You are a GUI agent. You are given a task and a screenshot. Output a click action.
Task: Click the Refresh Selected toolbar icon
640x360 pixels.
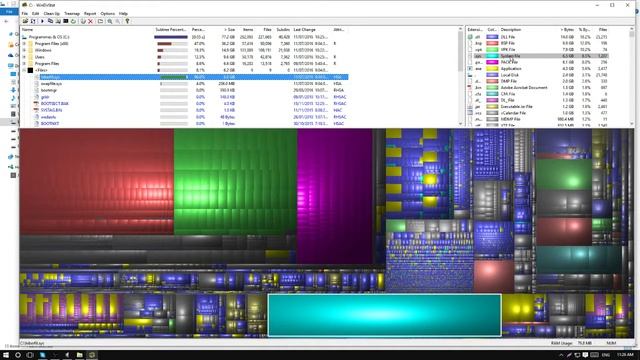pyautogui.click(x=73, y=21)
